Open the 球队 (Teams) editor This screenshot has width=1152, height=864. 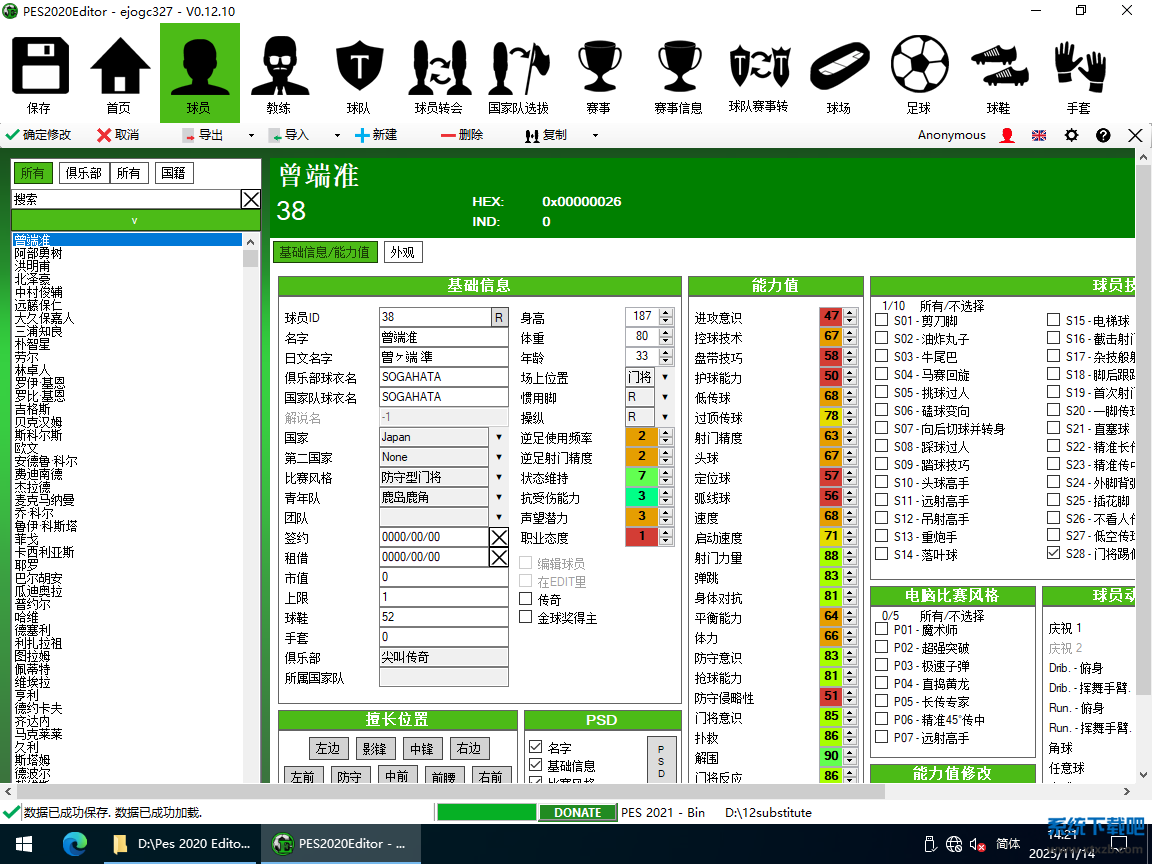(359, 72)
